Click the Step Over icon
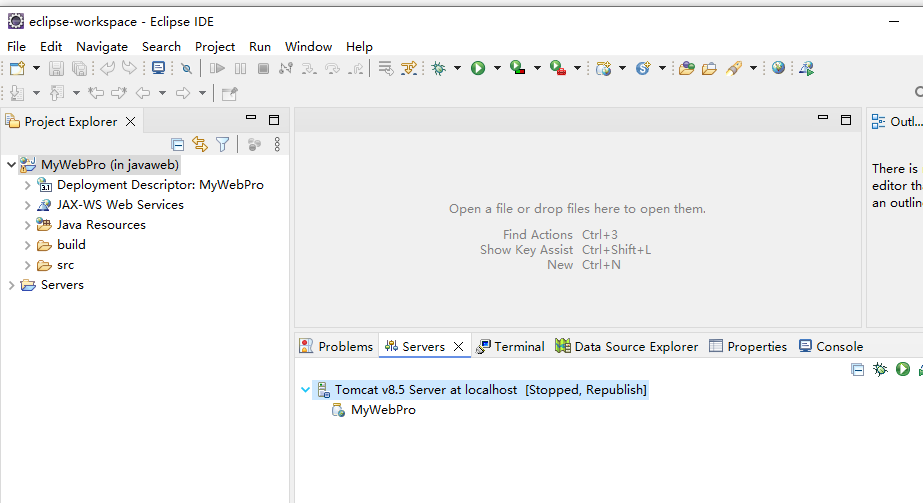The width and height of the screenshot is (923, 503). point(333,68)
